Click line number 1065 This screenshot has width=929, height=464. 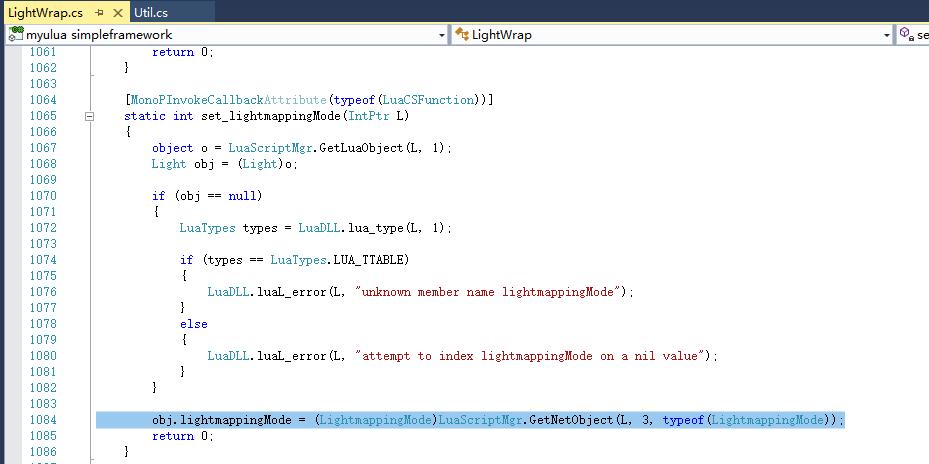tap(43, 116)
